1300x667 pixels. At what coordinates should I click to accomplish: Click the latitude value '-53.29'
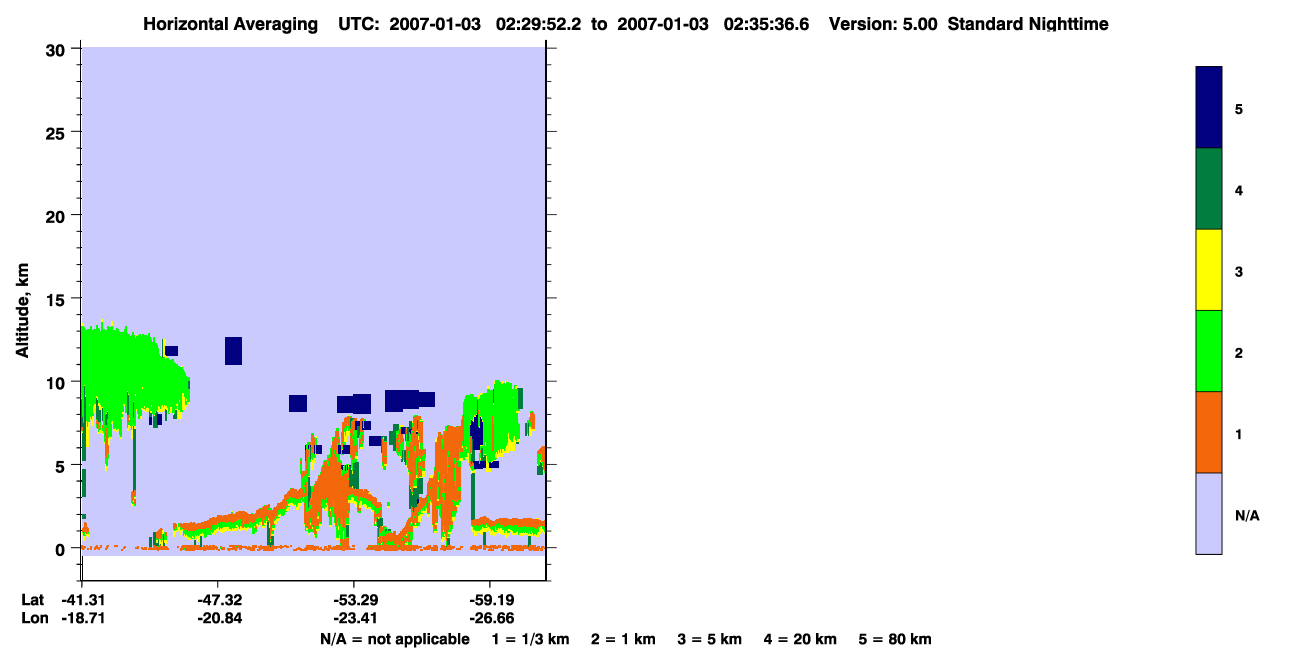[354, 600]
